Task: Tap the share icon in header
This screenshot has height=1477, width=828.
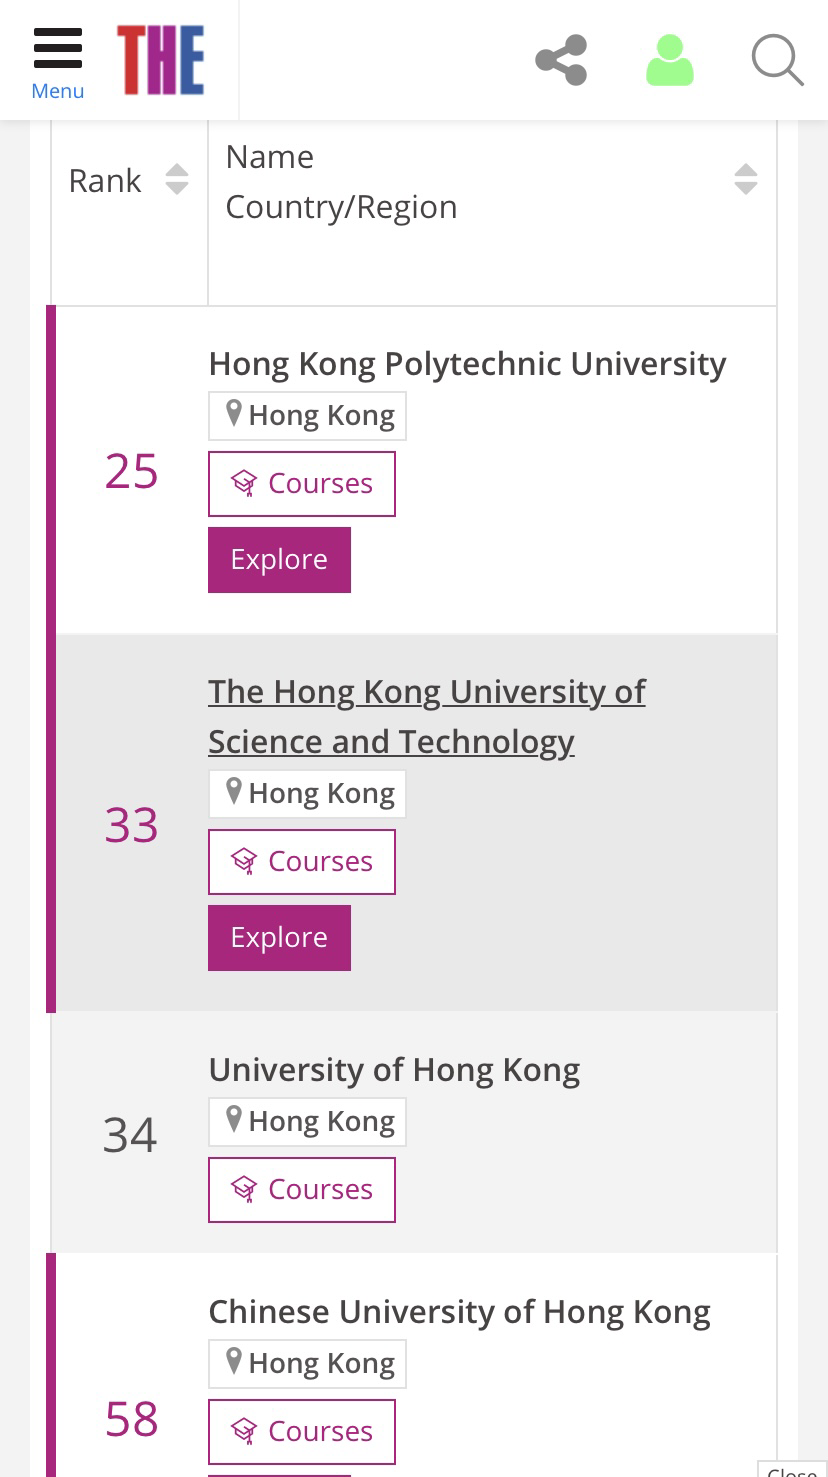Action: [561, 60]
